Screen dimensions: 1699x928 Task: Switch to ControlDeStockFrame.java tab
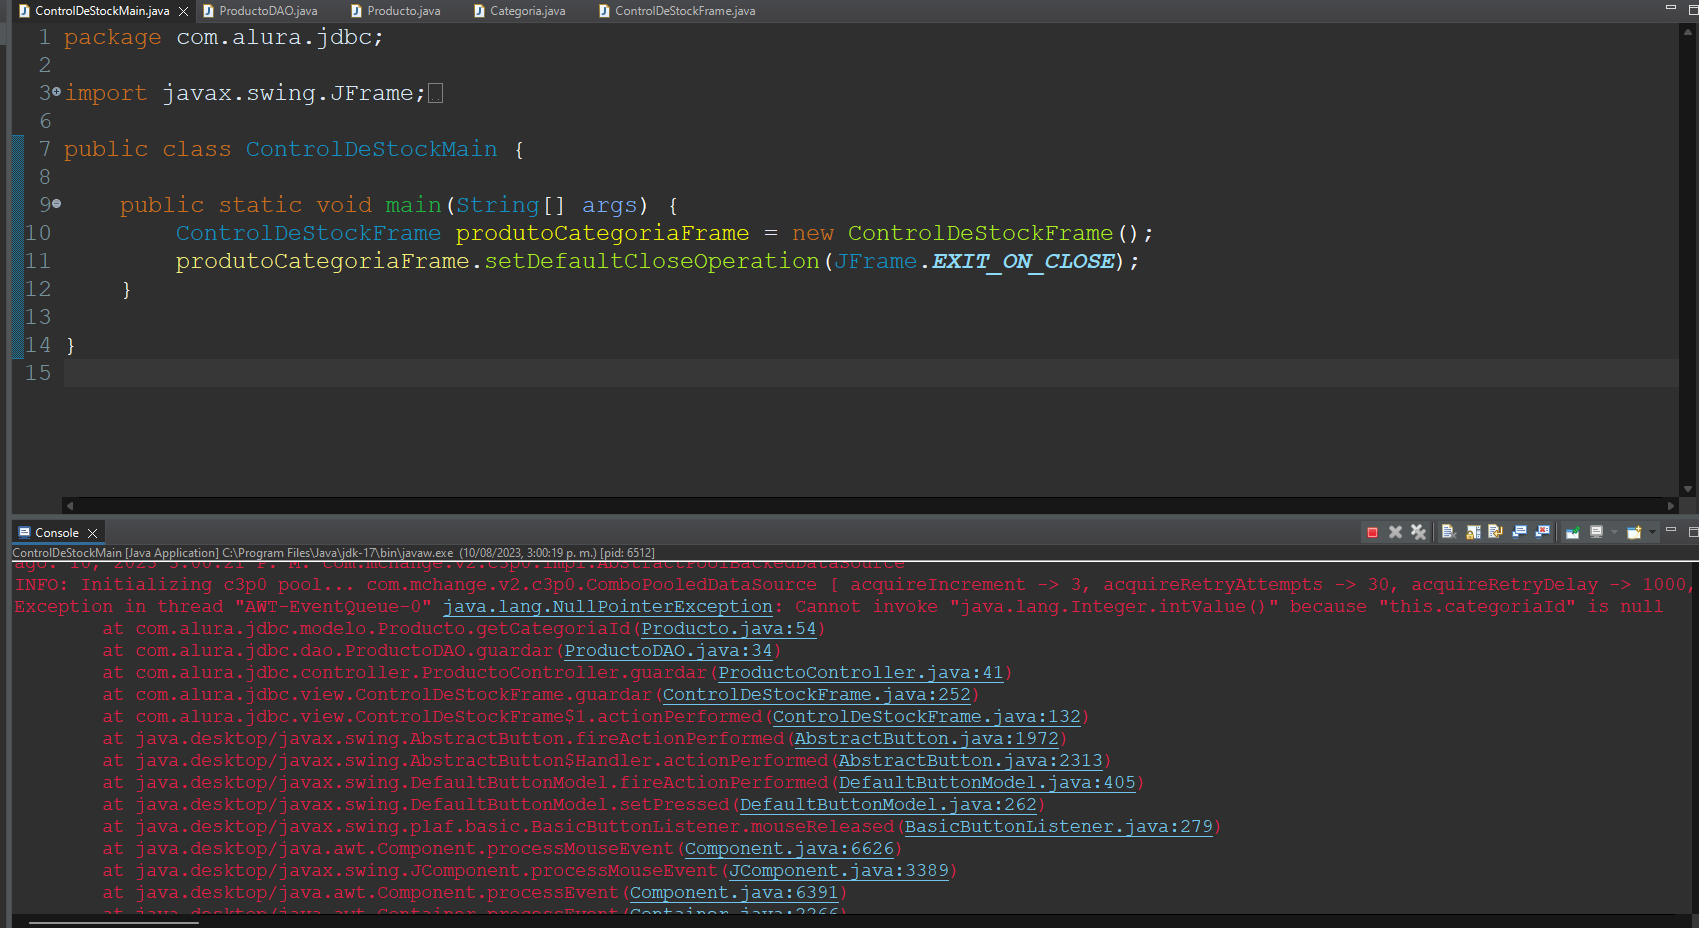pos(676,11)
